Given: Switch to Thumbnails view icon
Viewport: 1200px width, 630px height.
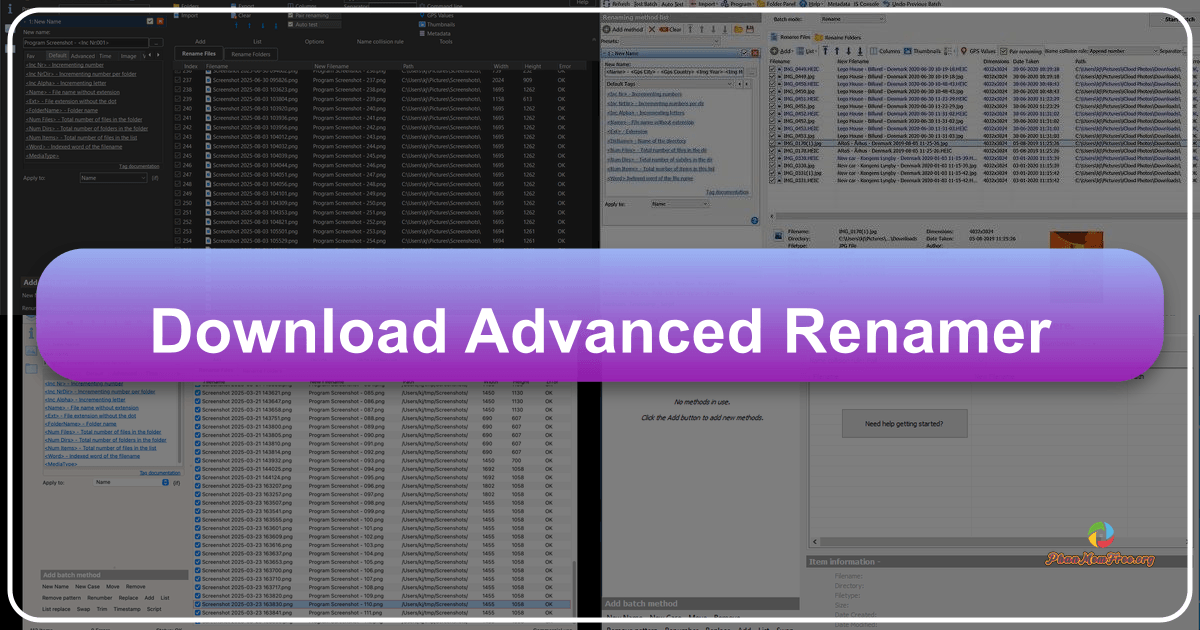Looking at the screenshot, I should (x=905, y=51).
